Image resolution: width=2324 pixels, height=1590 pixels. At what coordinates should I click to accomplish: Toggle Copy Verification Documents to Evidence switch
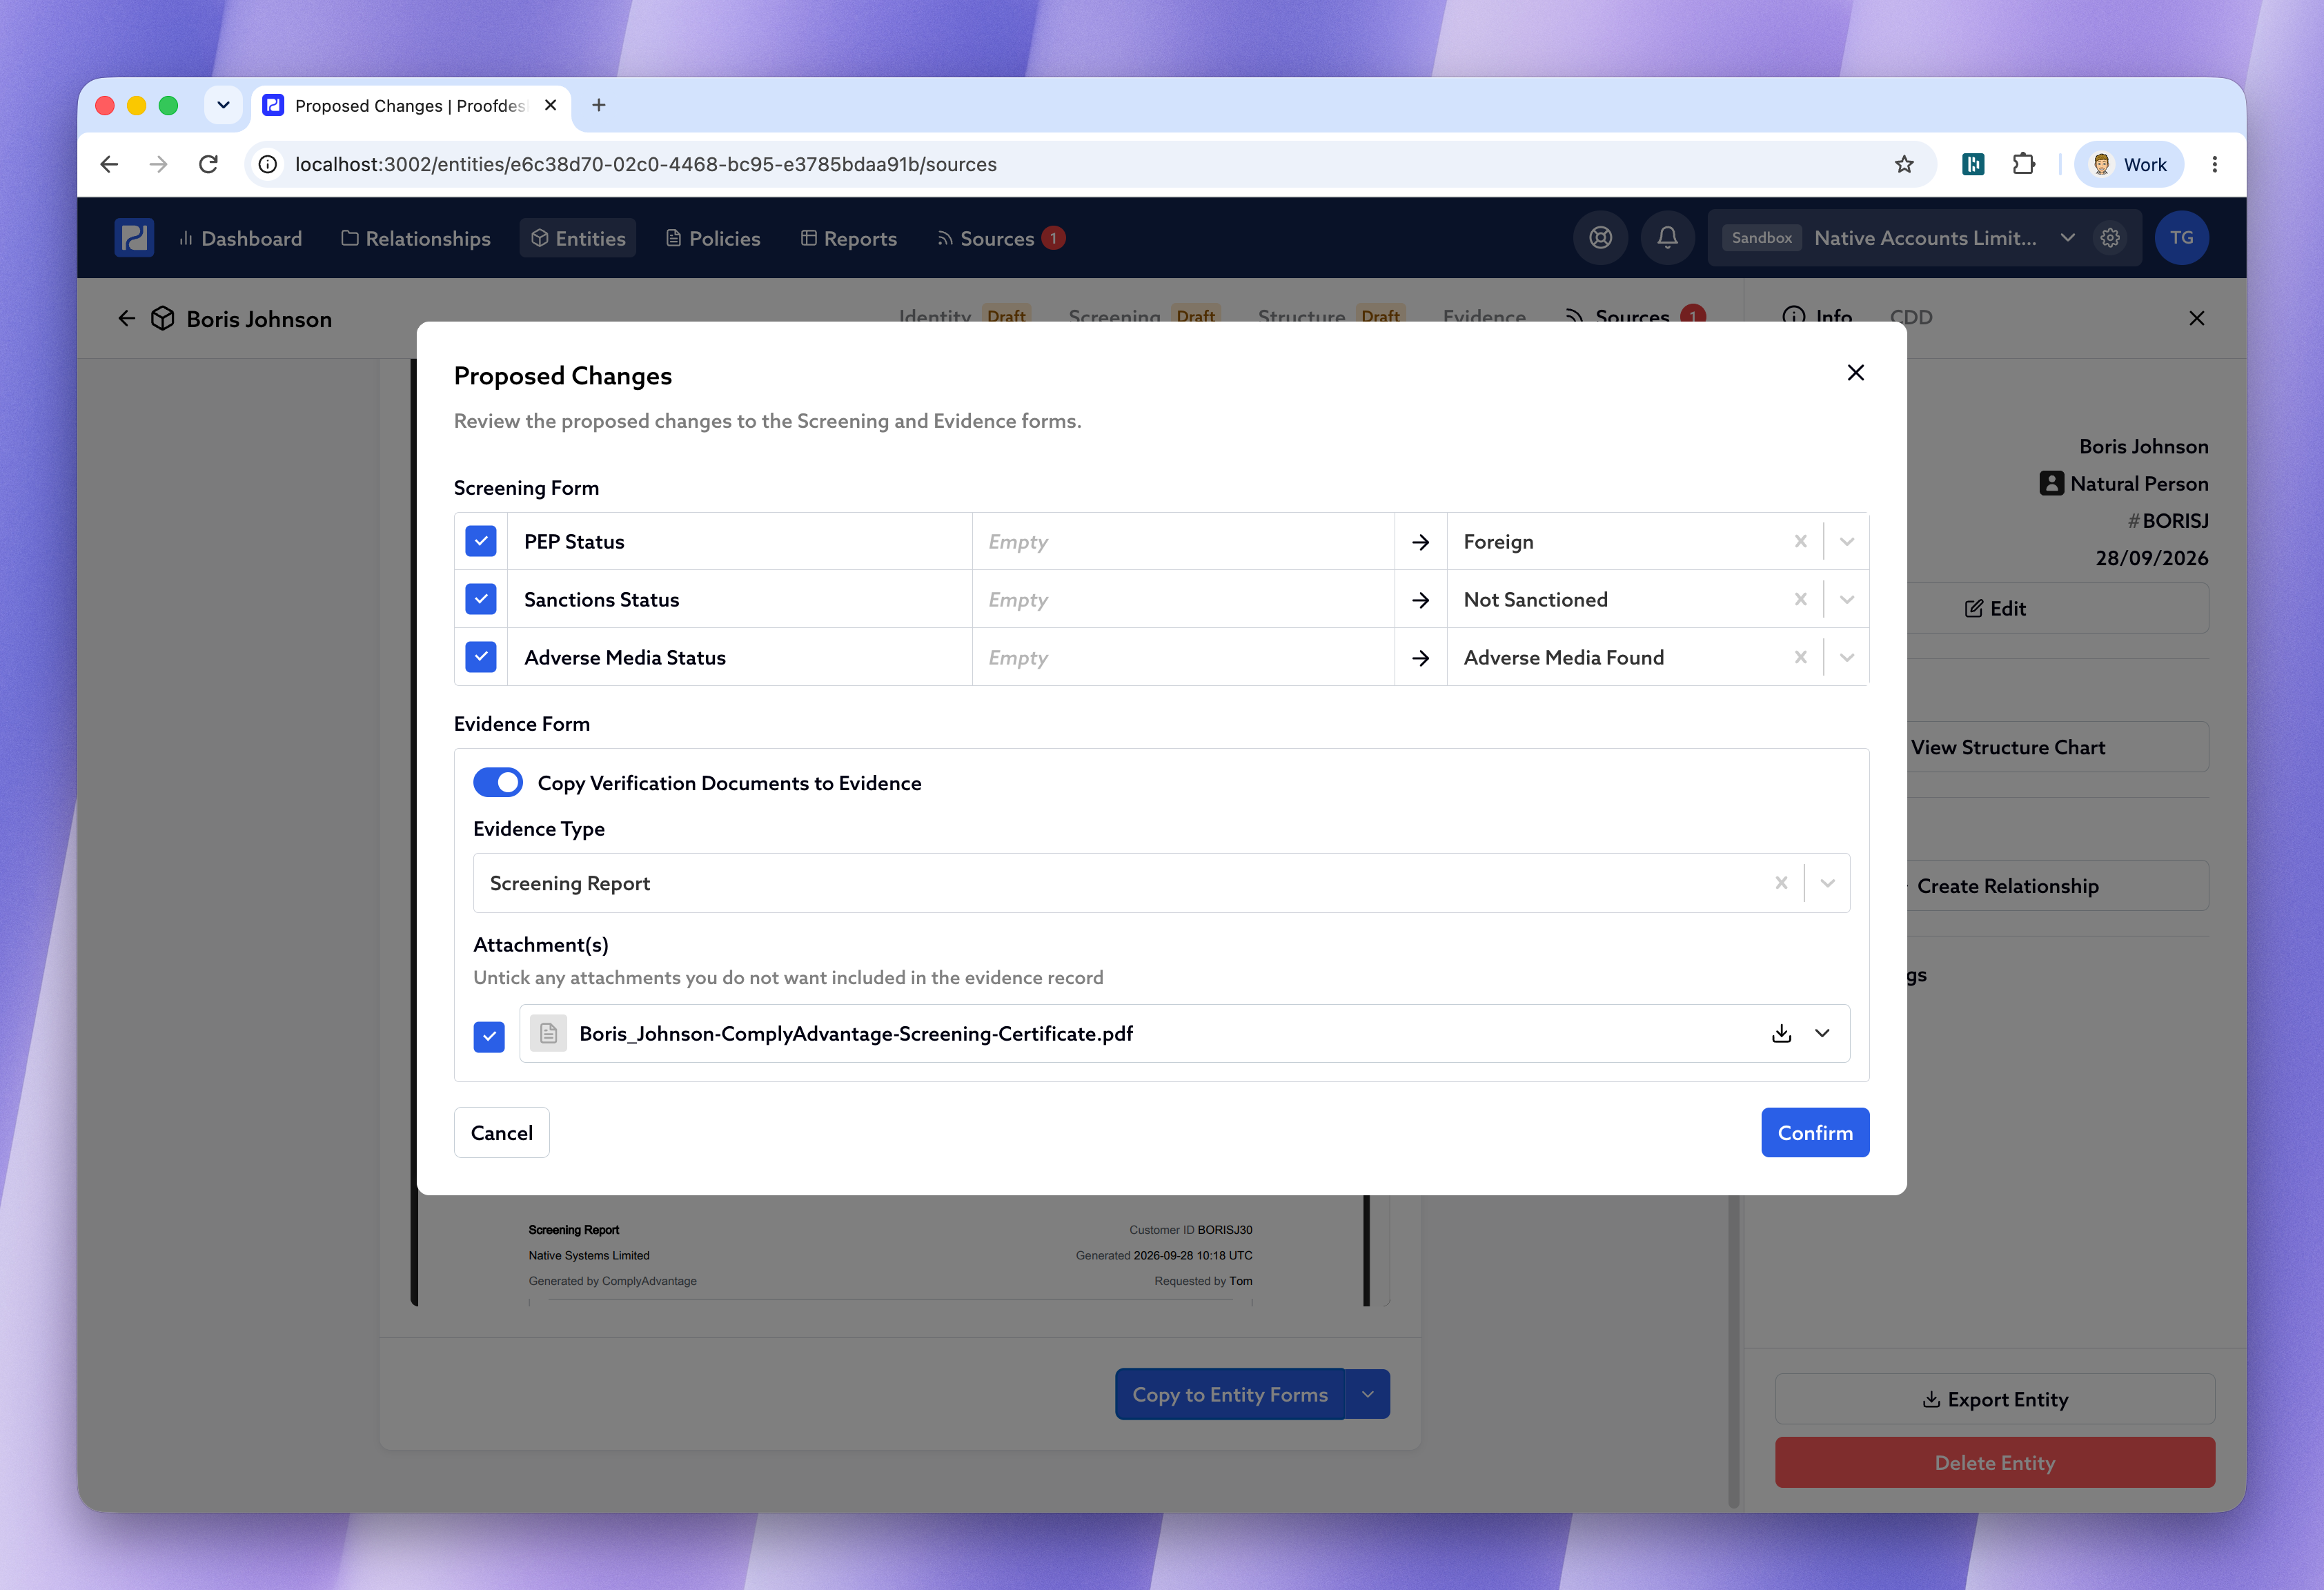pos(498,782)
